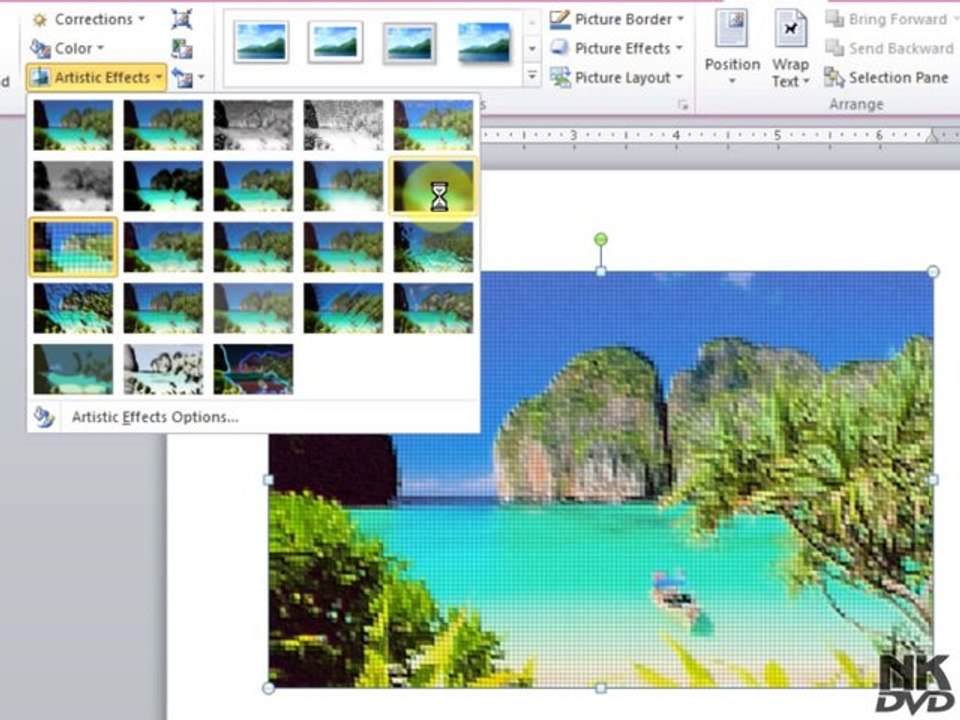
Task: Click the Reset Picture icon
Action: coord(182,78)
